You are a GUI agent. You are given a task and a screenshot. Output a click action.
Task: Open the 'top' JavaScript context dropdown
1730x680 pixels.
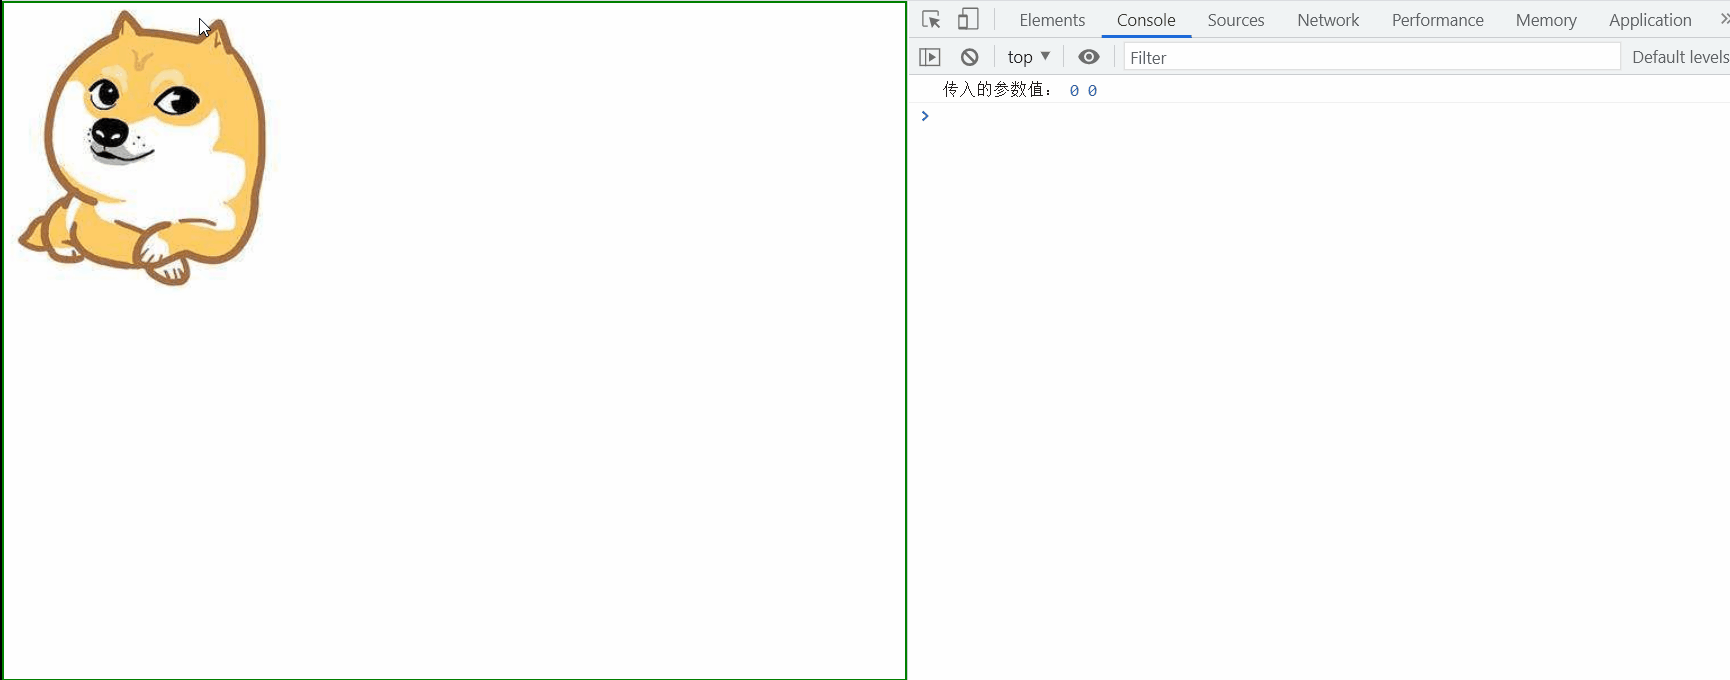click(1029, 57)
